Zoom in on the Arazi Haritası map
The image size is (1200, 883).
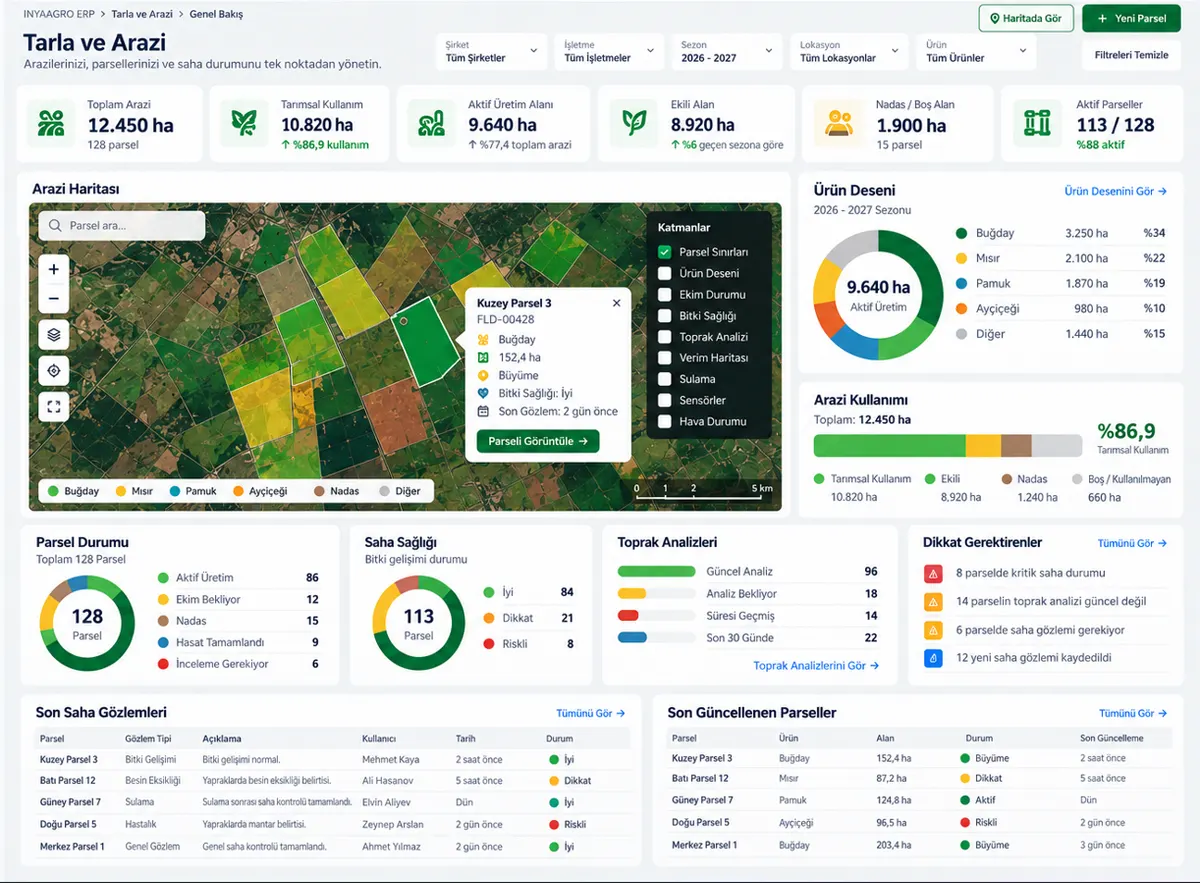(54, 269)
